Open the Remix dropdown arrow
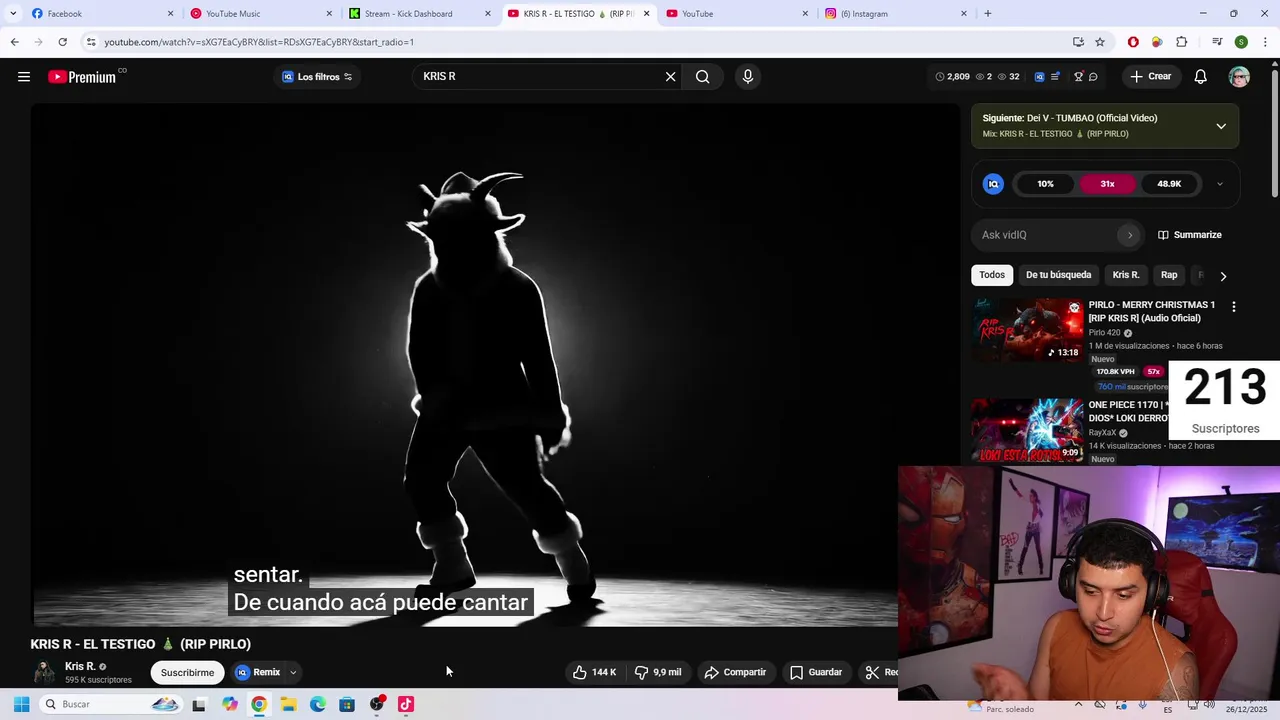Image resolution: width=1280 pixels, height=720 pixels. (293, 673)
